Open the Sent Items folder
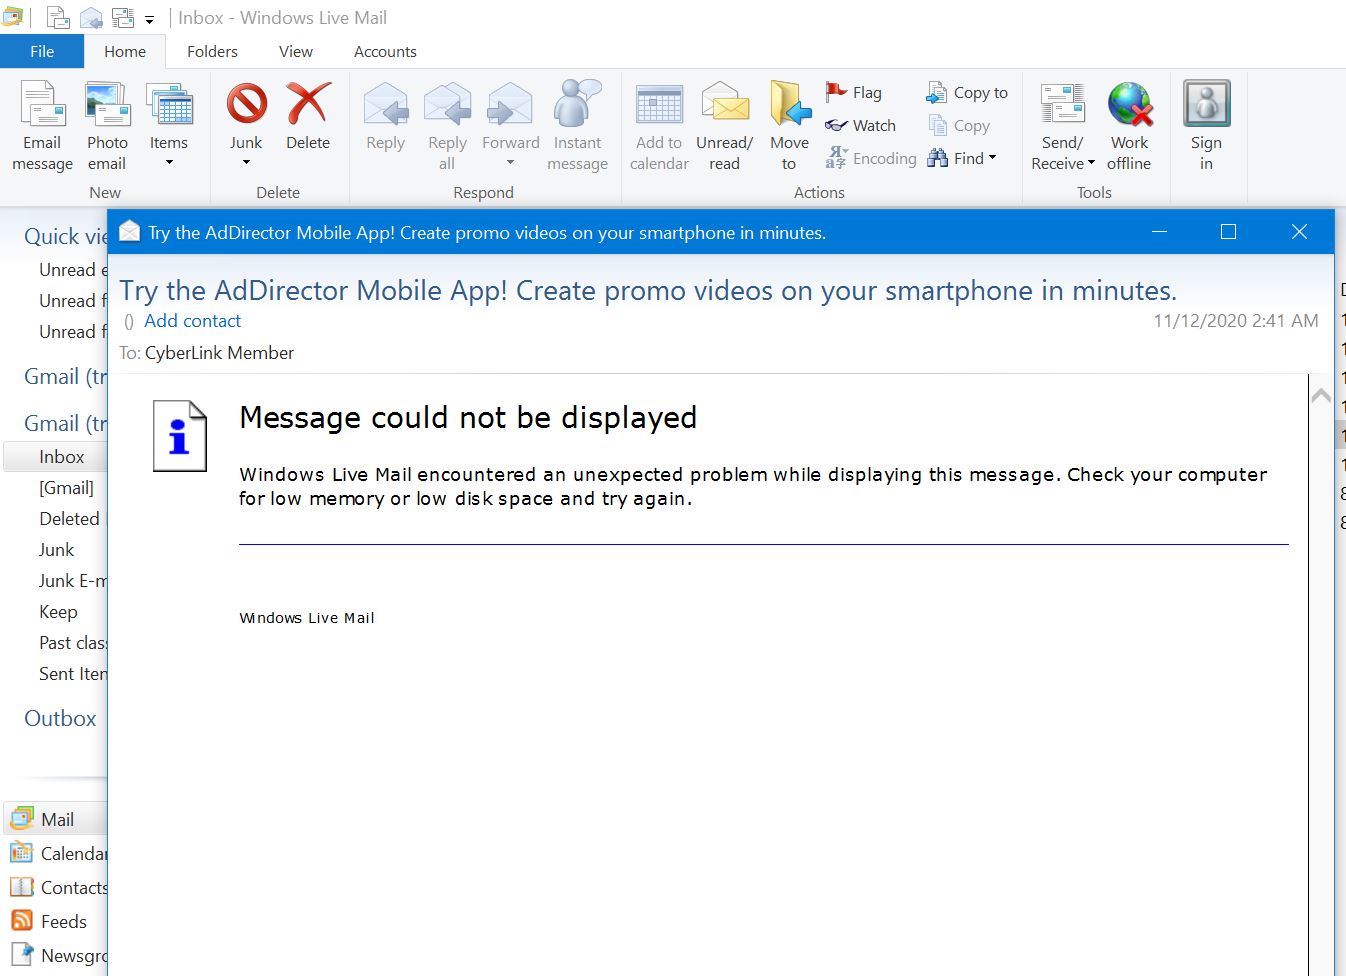1346x976 pixels. [72, 674]
